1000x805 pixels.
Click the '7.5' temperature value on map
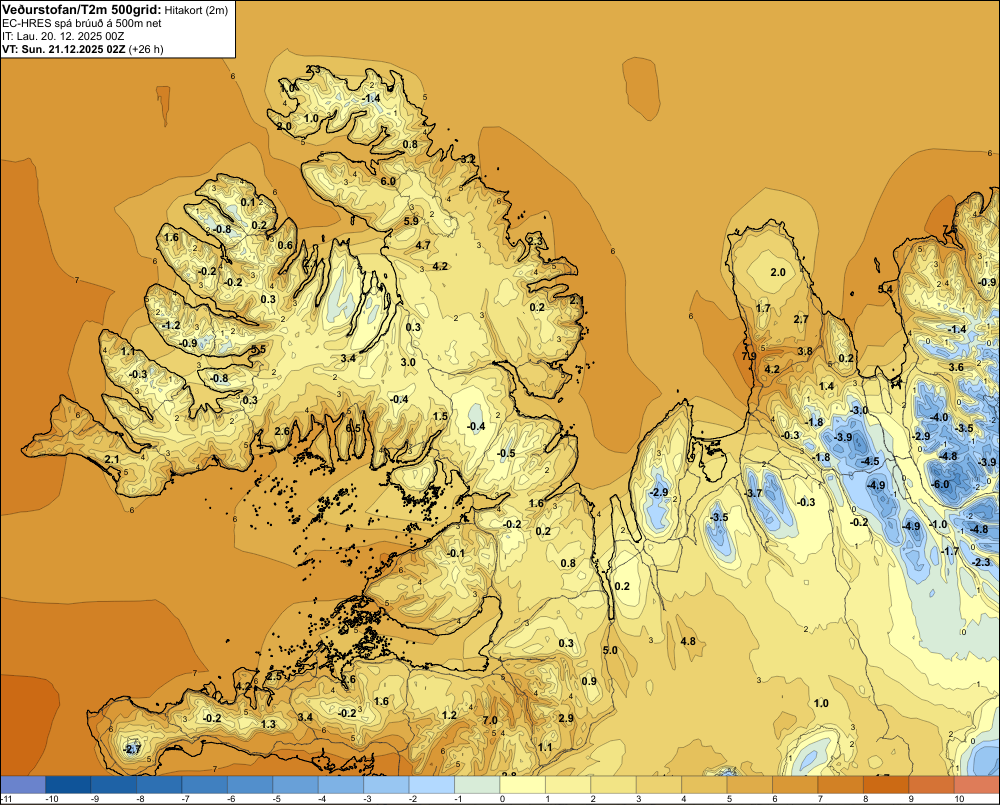(x=950, y=229)
